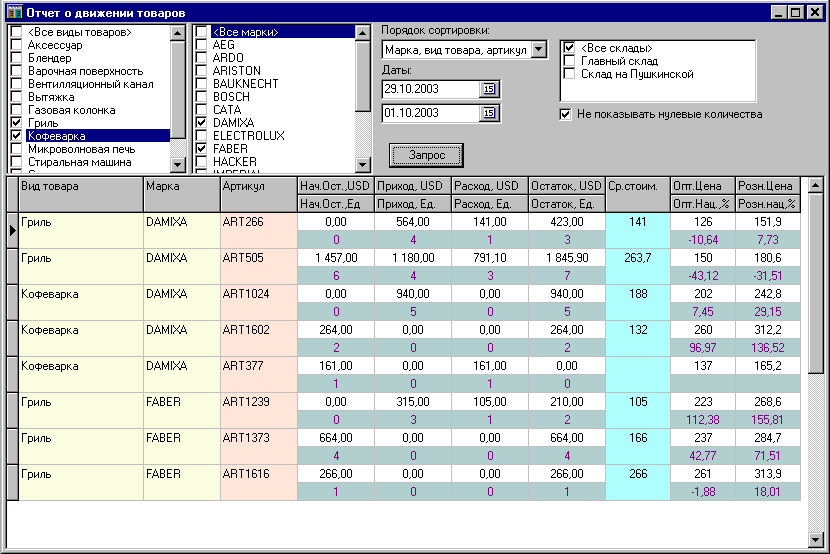Click the Нач.Ост.,USD column header
830x554 pixels.
pos(336,186)
